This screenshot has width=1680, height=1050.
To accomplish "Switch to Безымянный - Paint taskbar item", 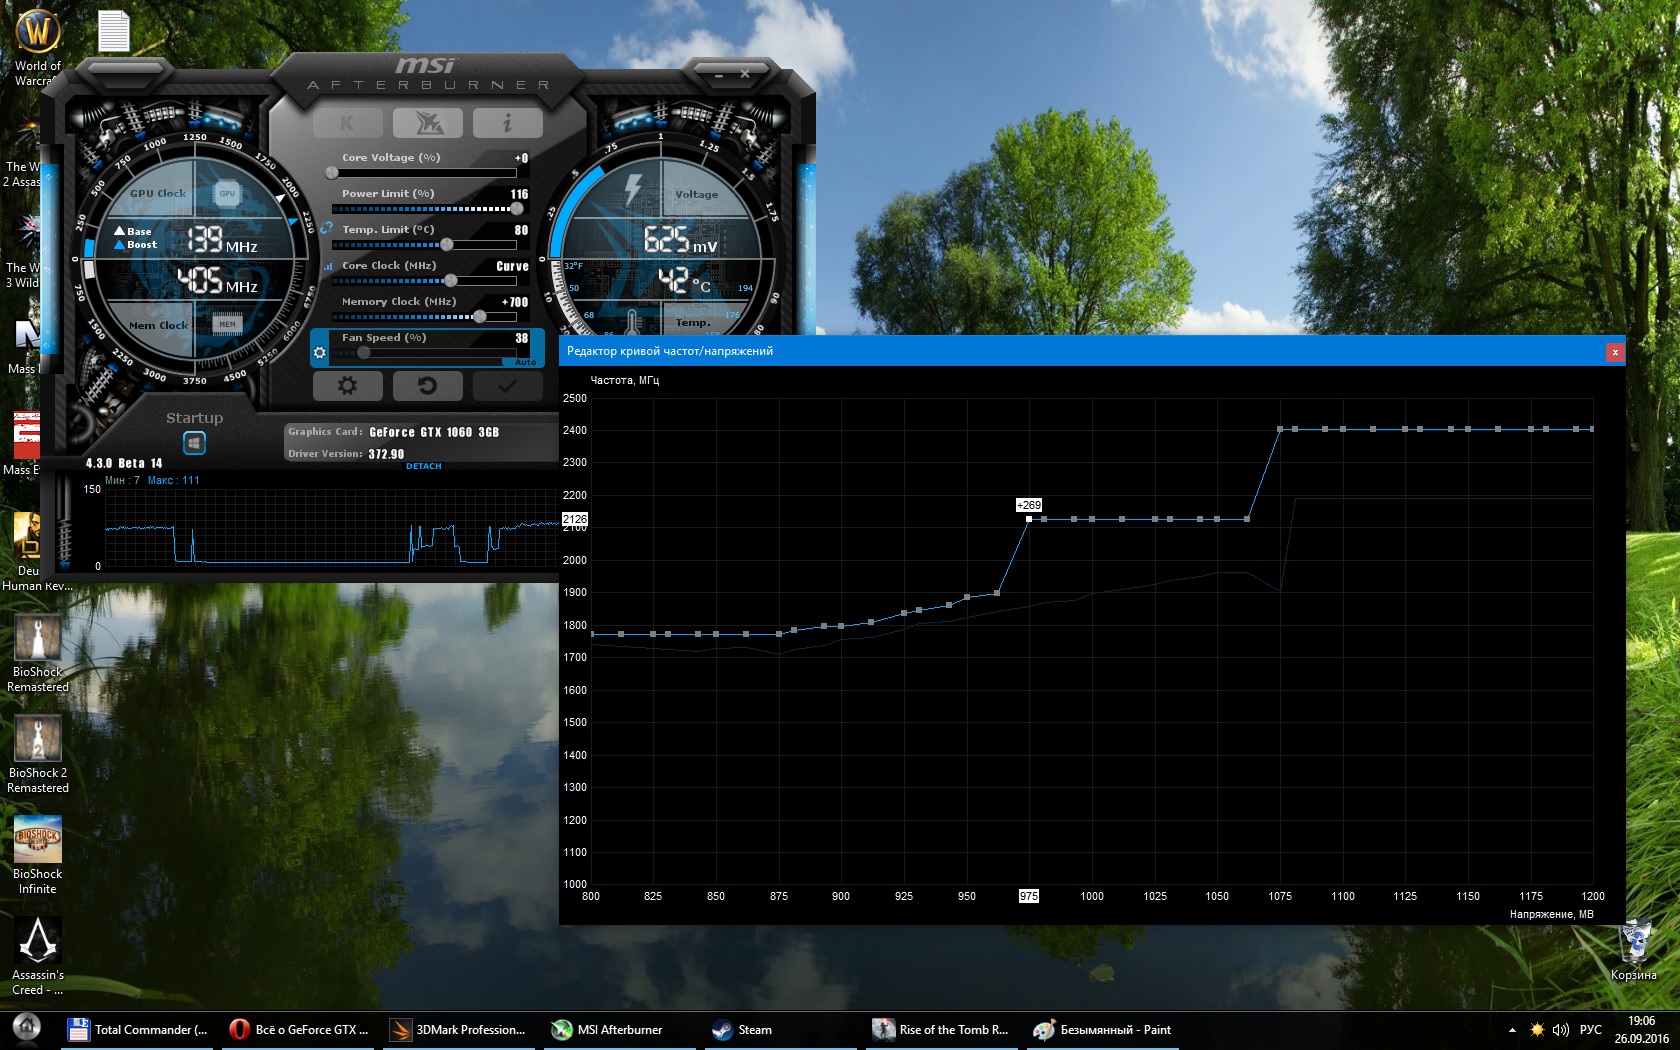I will coord(1104,1030).
